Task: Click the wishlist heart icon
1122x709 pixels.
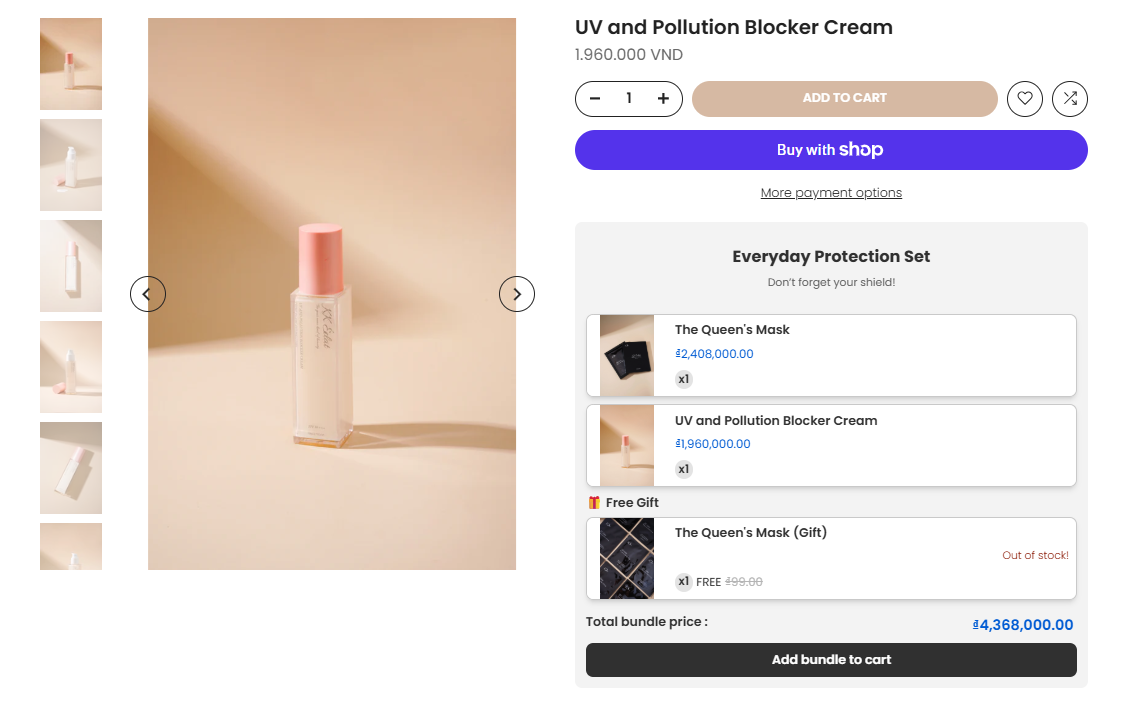Action: coord(1024,98)
